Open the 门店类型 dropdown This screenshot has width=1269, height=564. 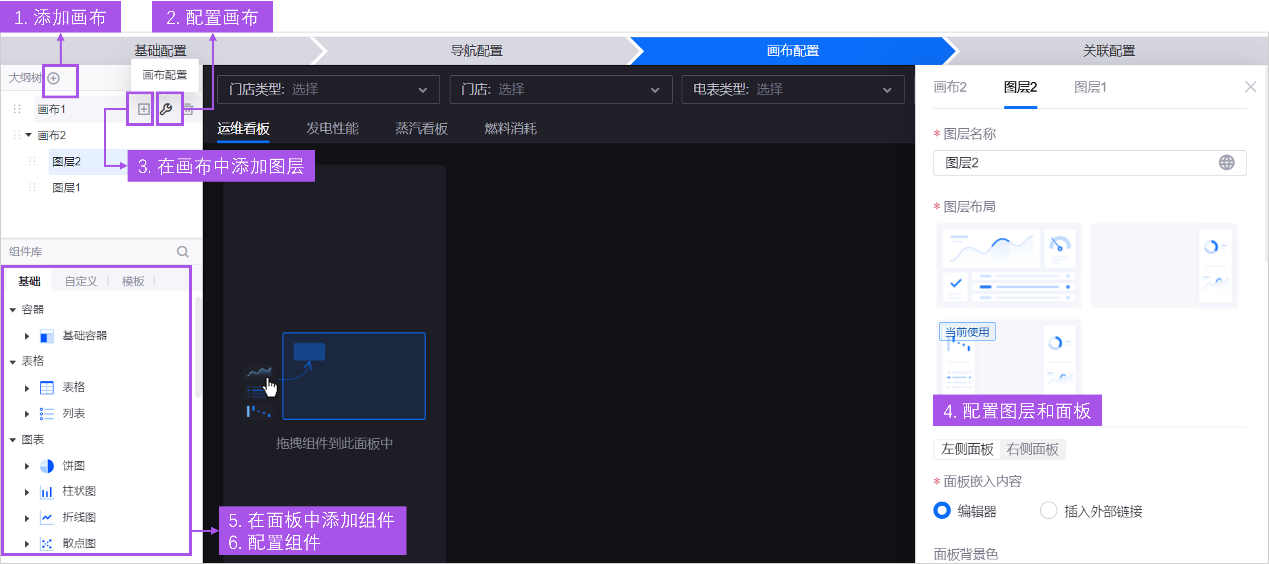click(329, 89)
